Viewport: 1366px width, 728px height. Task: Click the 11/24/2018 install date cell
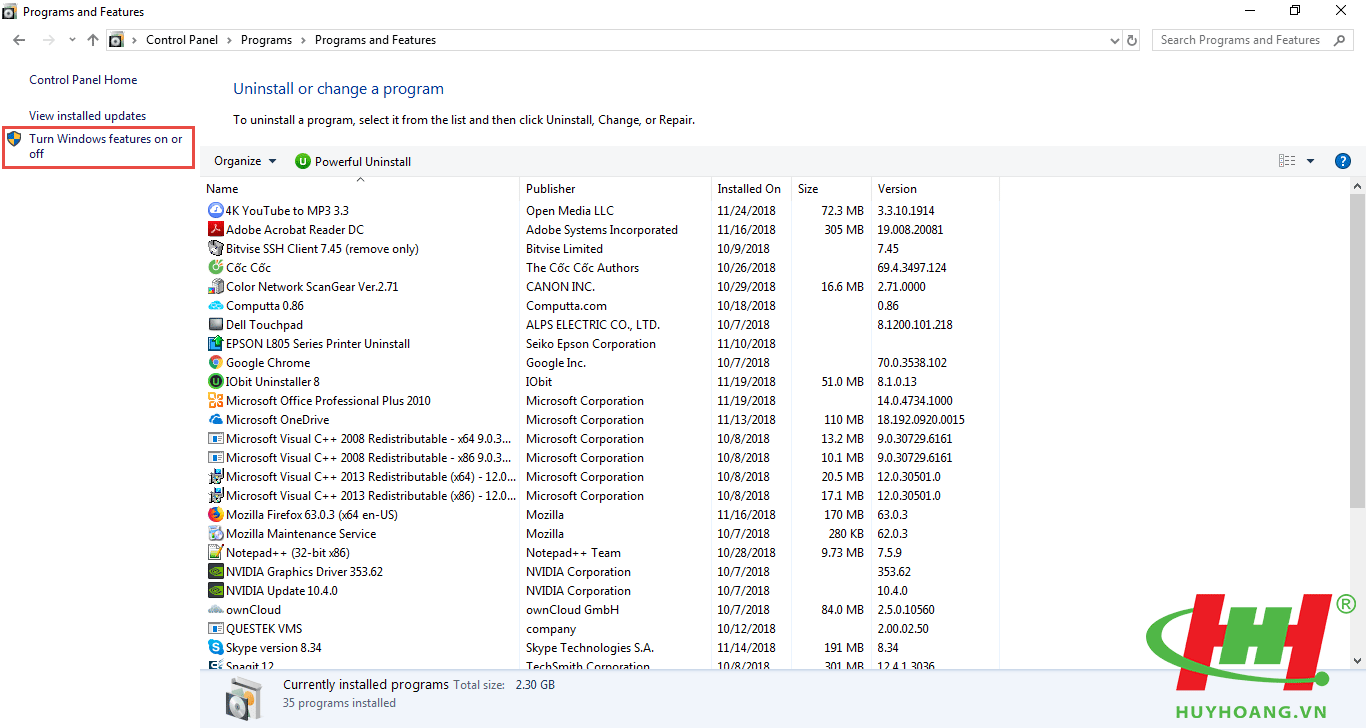tap(746, 210)
